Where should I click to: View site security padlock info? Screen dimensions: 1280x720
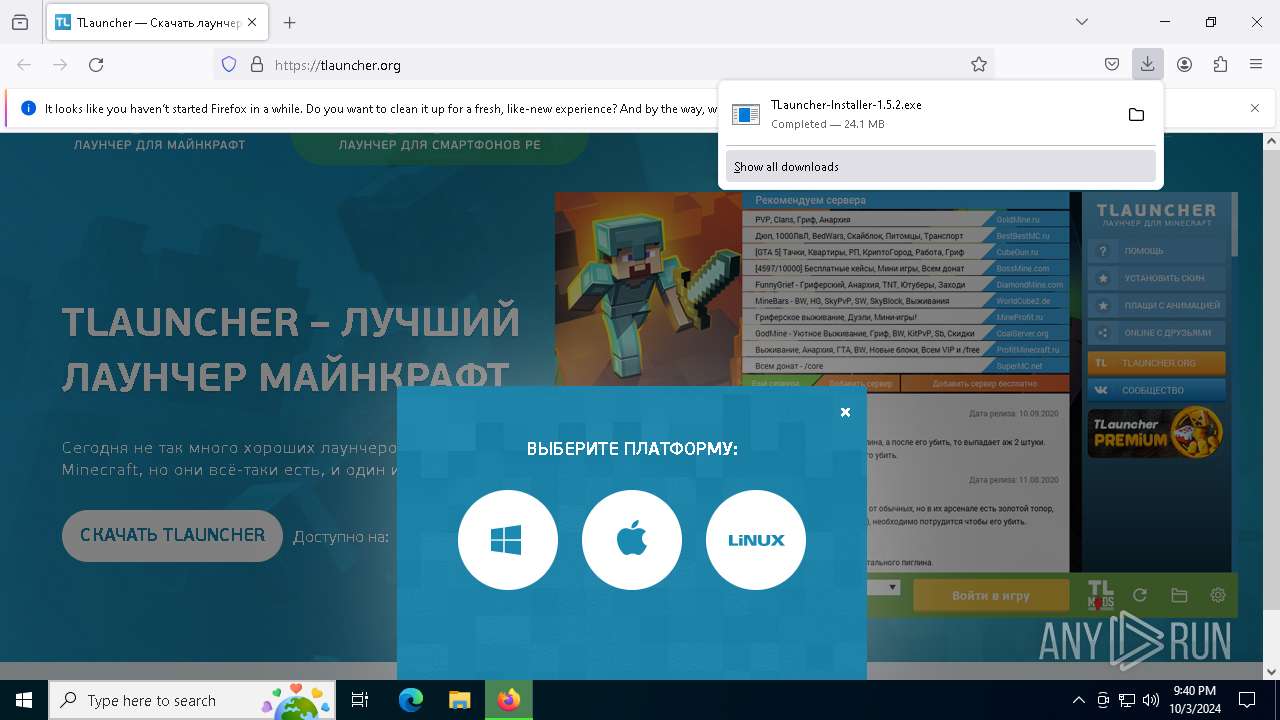[x=257, y=65]
